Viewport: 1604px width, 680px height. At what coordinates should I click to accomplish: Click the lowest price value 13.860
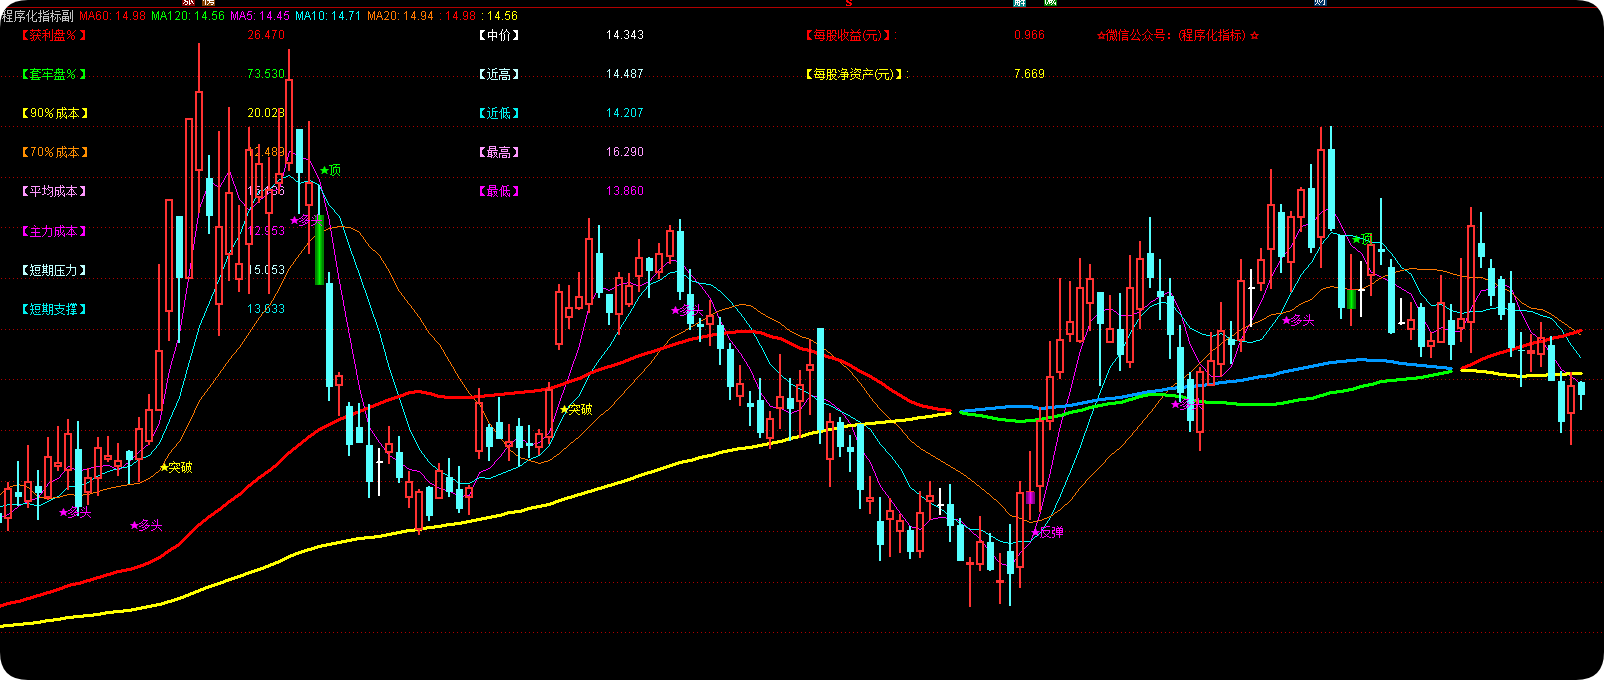(625, 191)
